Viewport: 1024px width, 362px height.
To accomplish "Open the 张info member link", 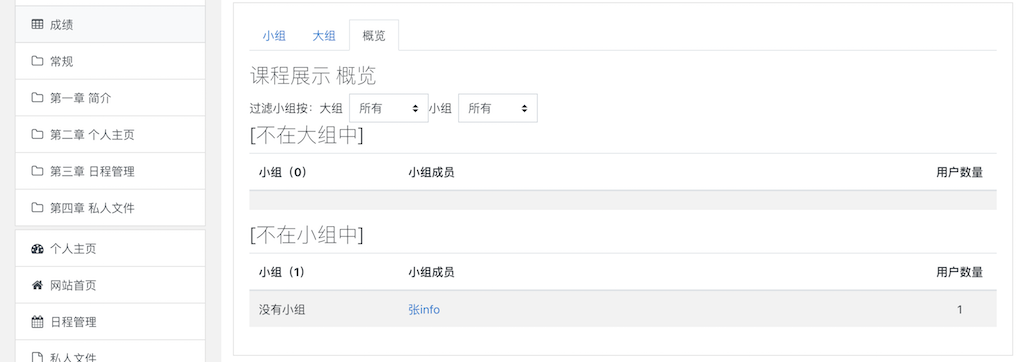I will [424, 310].
